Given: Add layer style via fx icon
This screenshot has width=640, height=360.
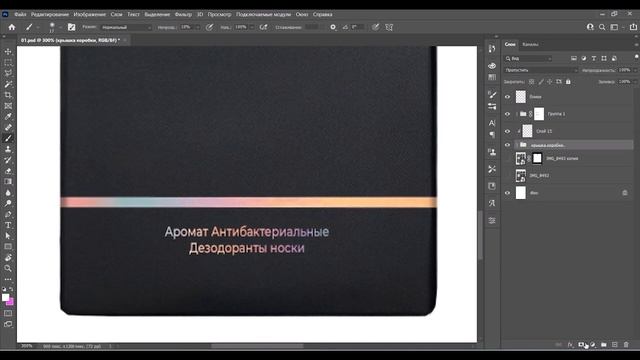Looking at the screenshot, I should [570, 345].
